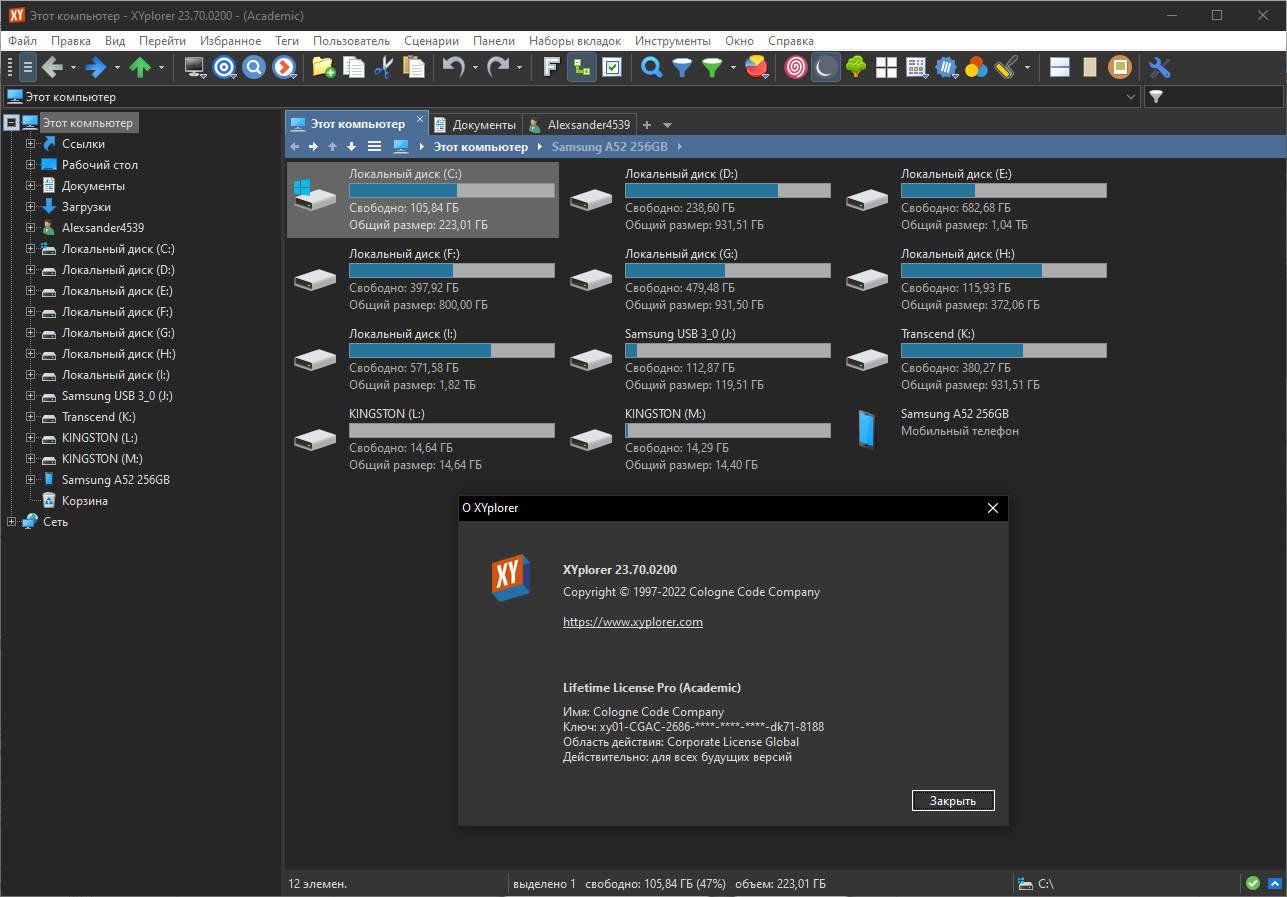
Task: Click the Cut scissors icon
Action: click(x=383, y=68)
